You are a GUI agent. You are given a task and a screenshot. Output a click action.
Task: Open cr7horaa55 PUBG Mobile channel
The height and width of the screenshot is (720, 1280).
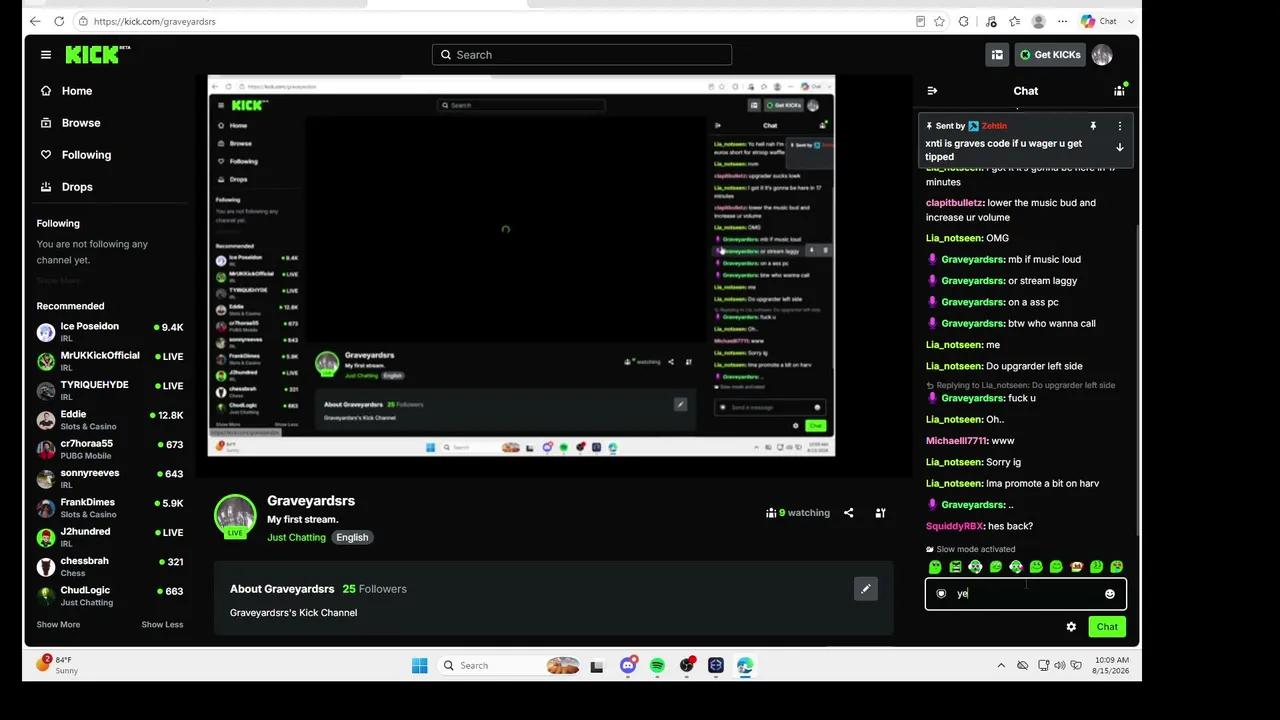(110, 449)
